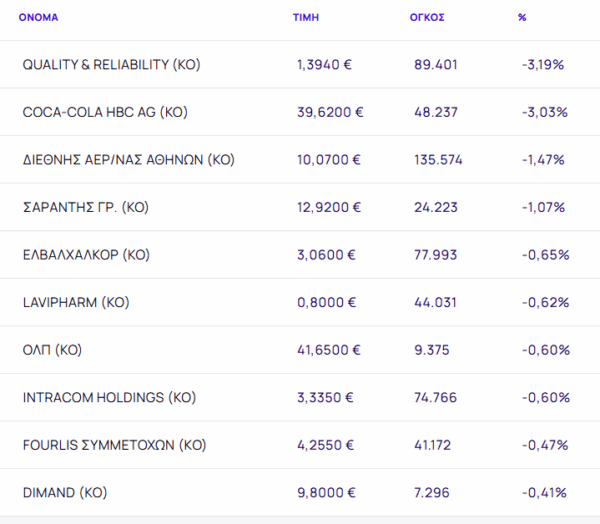Click the -0,47% change for FOURLIS
This screenshot has width=600, height=524.
pos(544,445)
